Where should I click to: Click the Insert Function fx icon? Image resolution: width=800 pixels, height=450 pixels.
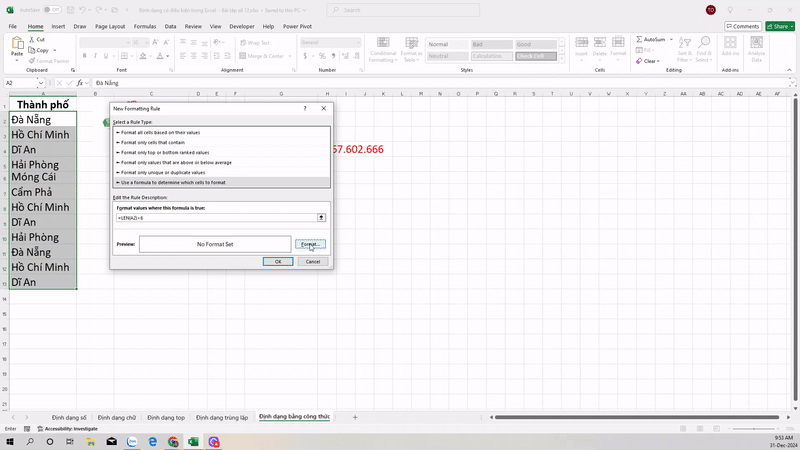(x=80, y=83)
